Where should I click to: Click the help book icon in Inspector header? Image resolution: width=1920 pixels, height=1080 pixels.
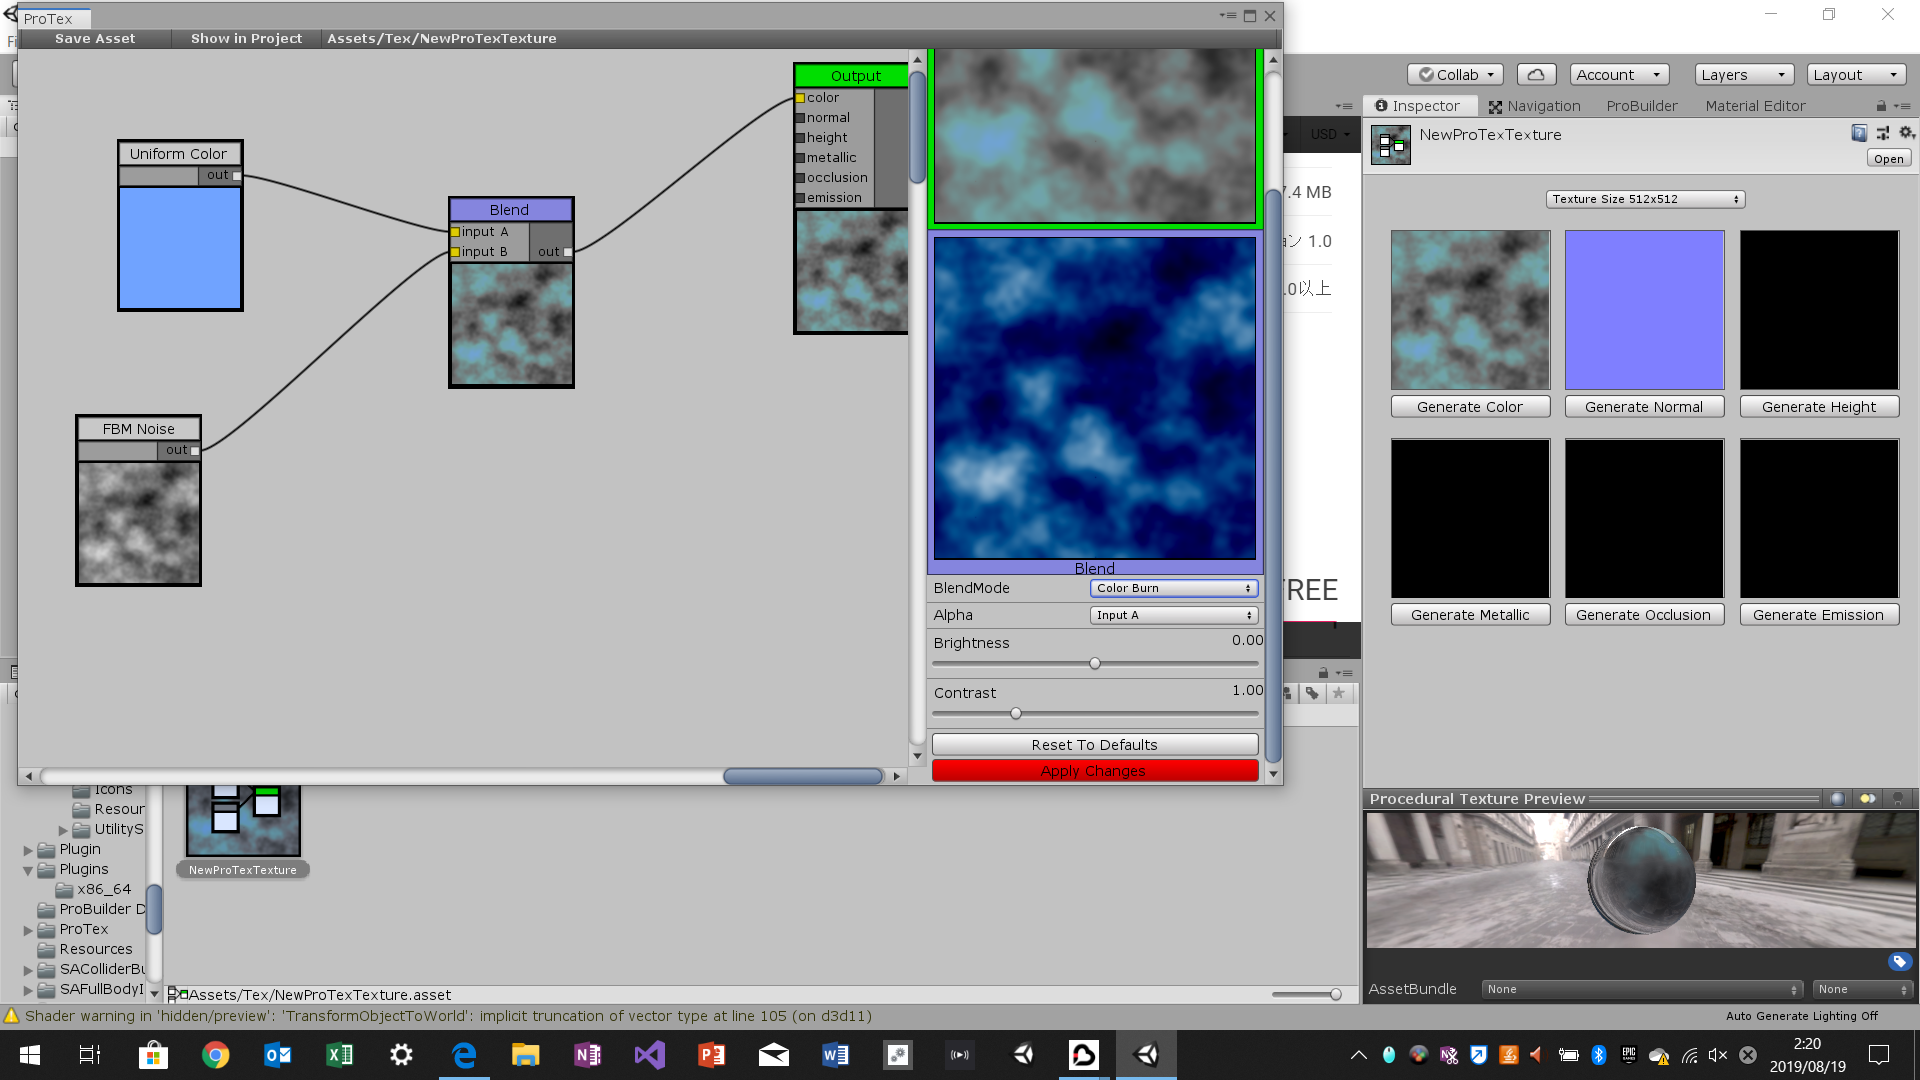point(1859,133)
